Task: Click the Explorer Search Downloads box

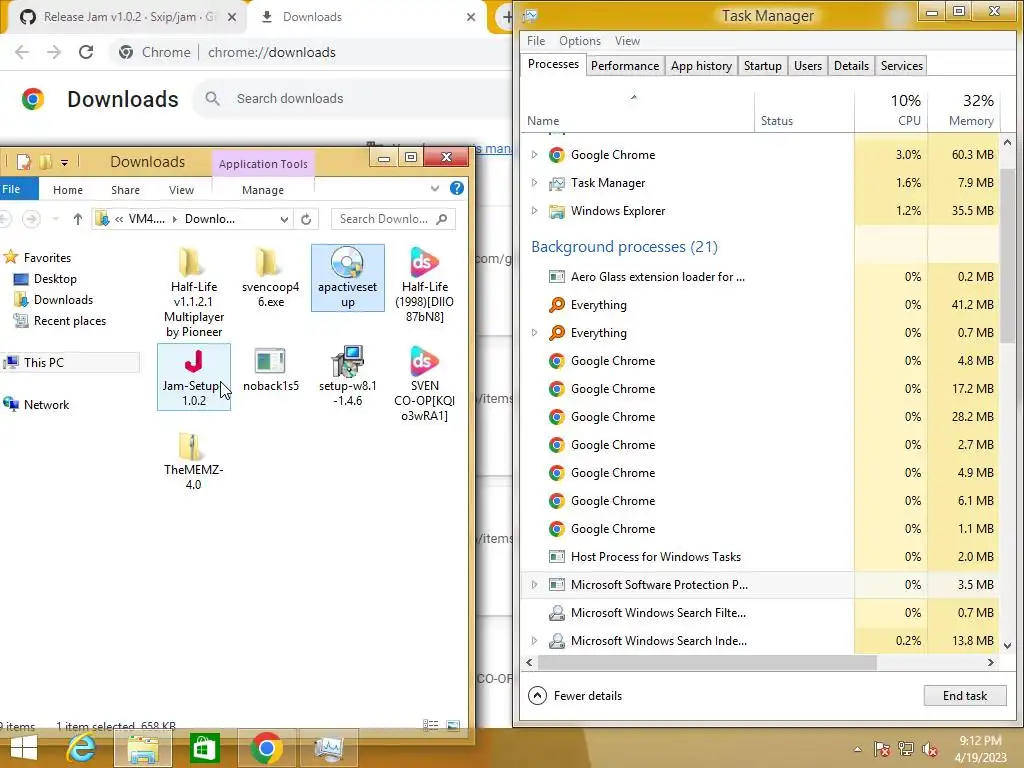Action: click(x=393, y=219)
